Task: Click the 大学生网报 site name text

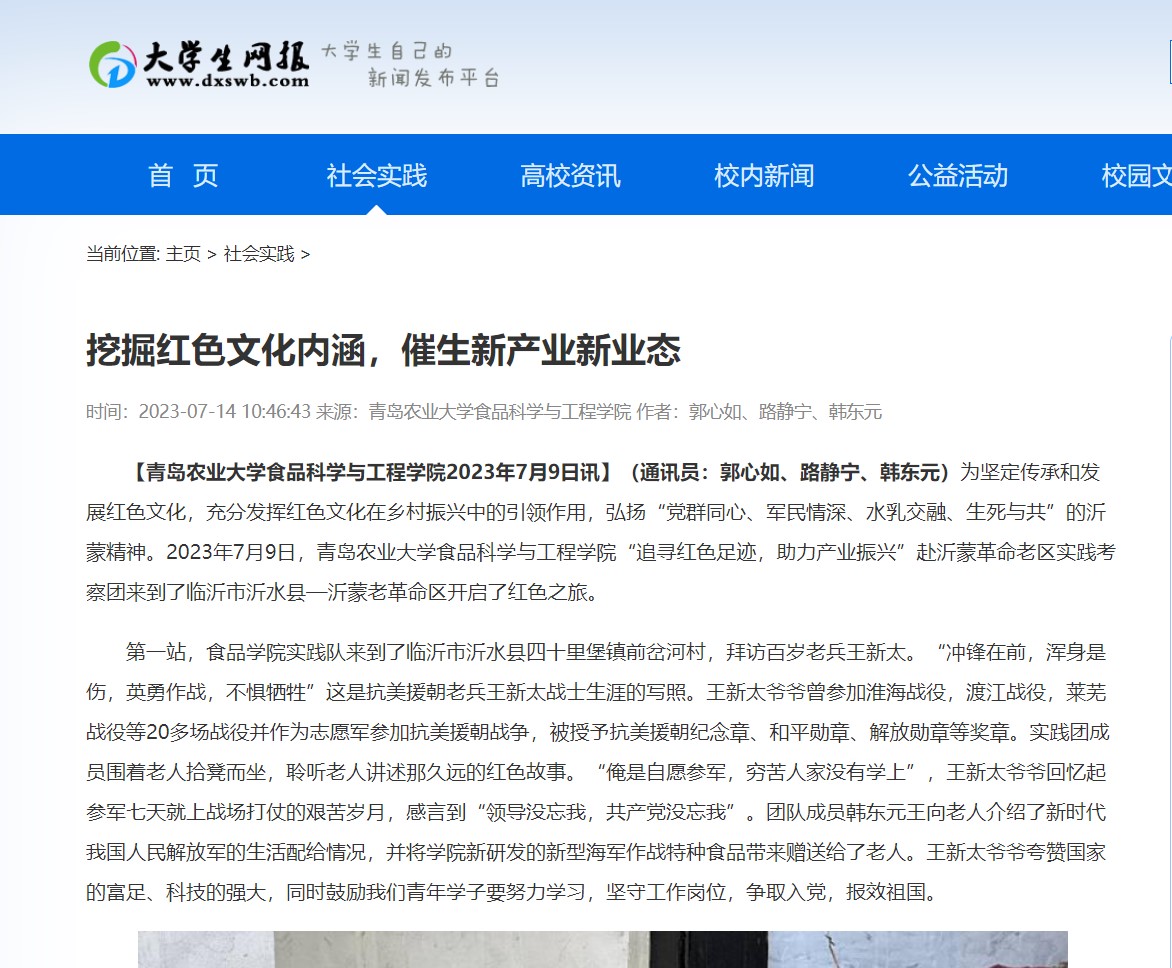Action: (x=226, y=56)
